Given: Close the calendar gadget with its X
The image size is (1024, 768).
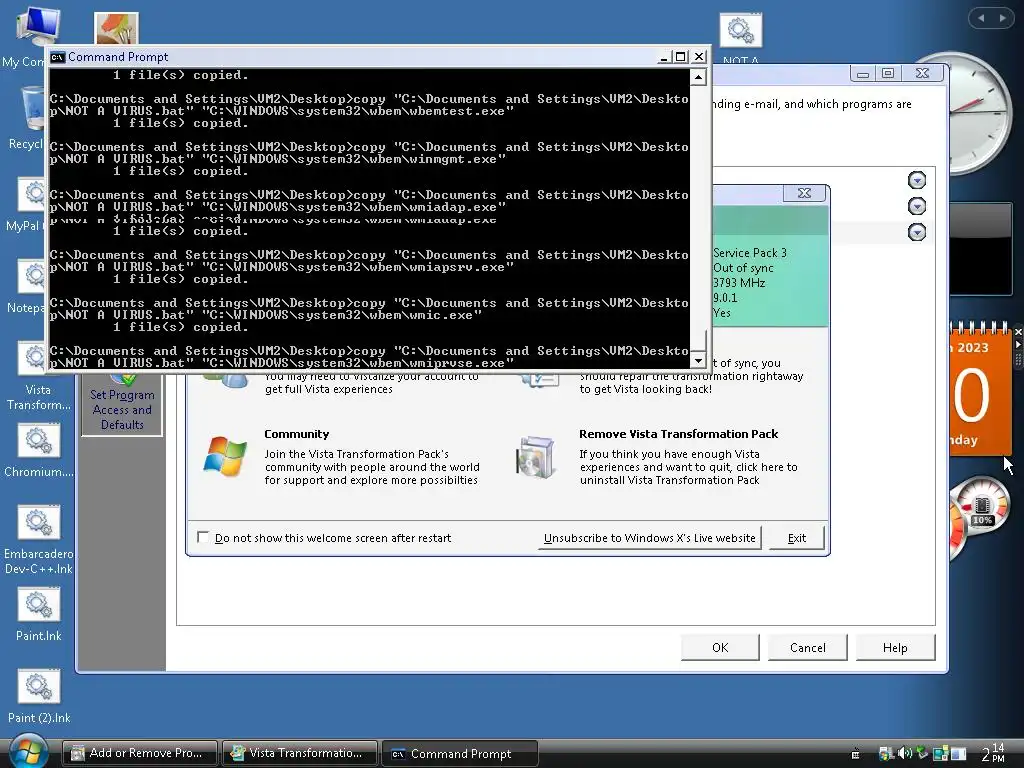Looking at the screenshot, I should 1017,332.
